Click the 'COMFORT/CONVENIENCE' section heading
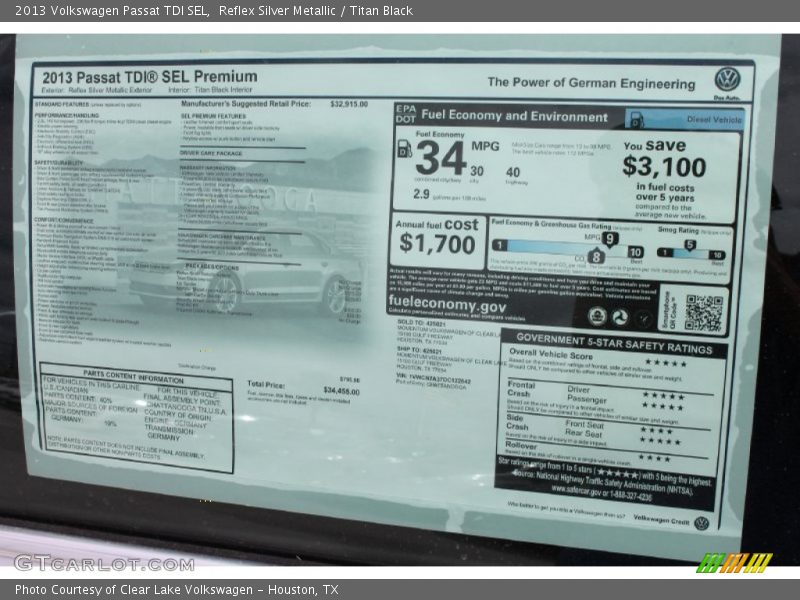Screen dimensions: 800x600 click(63, 221)
